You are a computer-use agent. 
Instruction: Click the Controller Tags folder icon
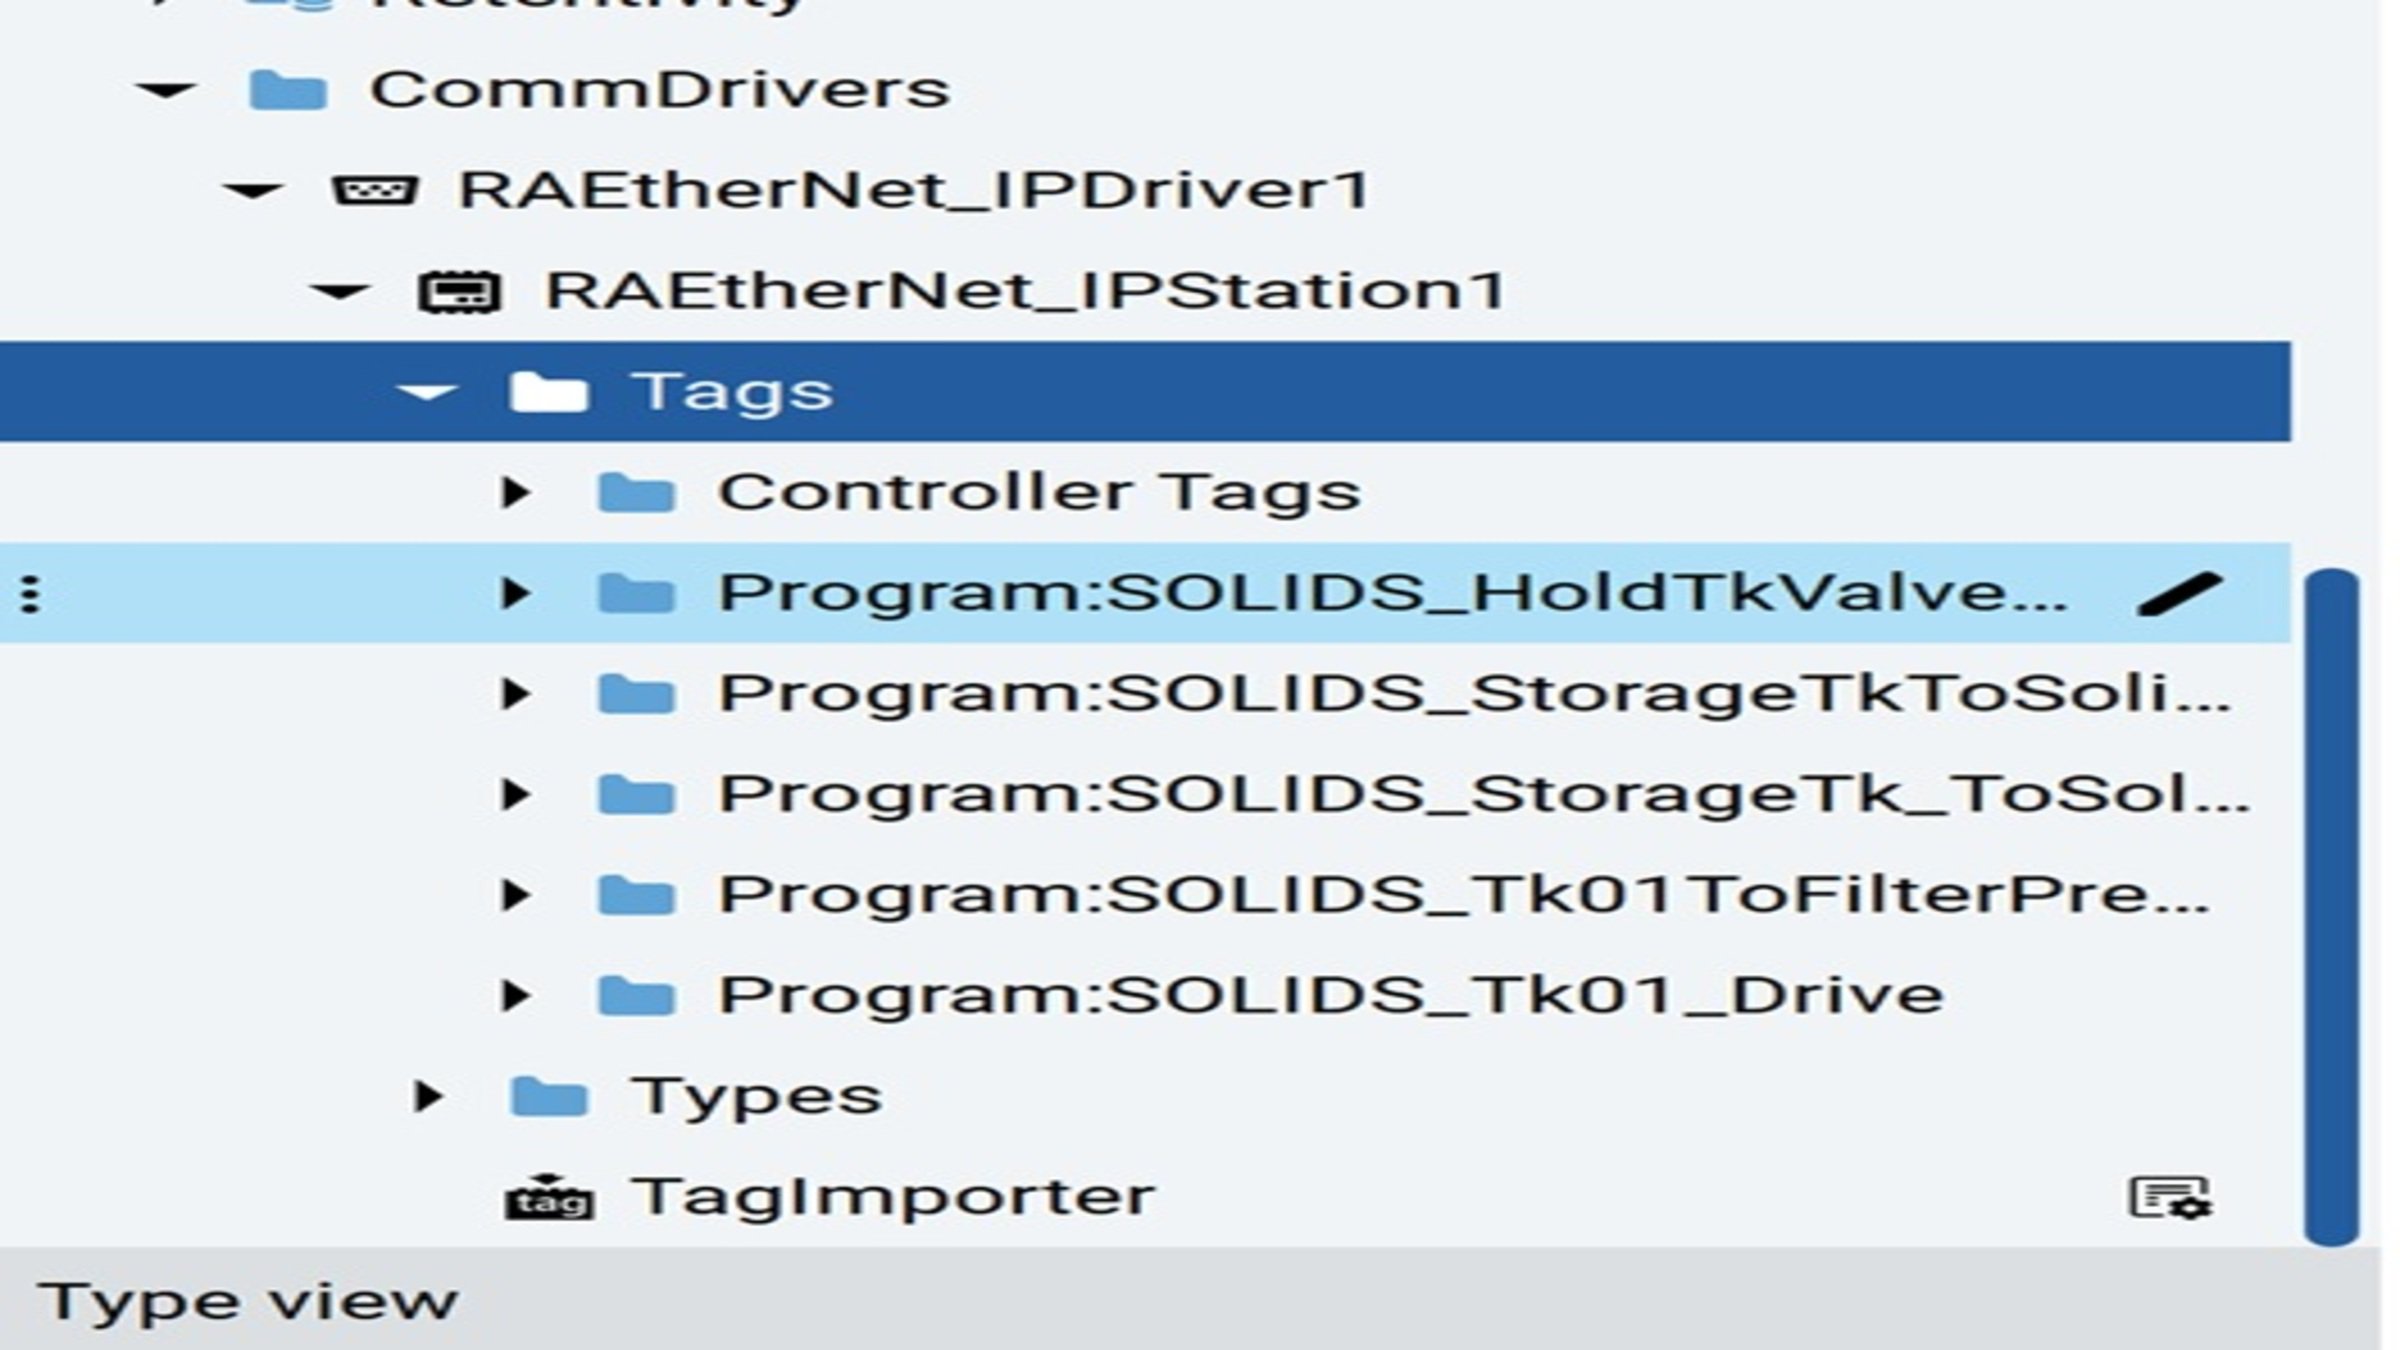coord(636,492)
